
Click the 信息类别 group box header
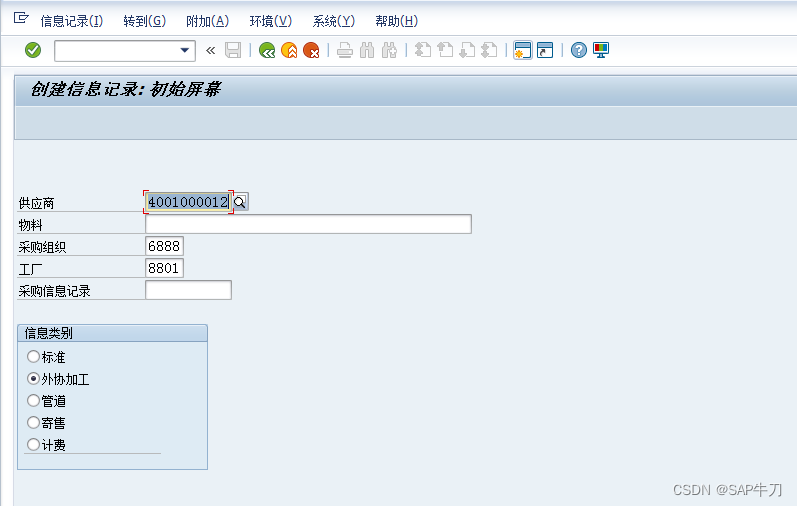coord(112,333)
